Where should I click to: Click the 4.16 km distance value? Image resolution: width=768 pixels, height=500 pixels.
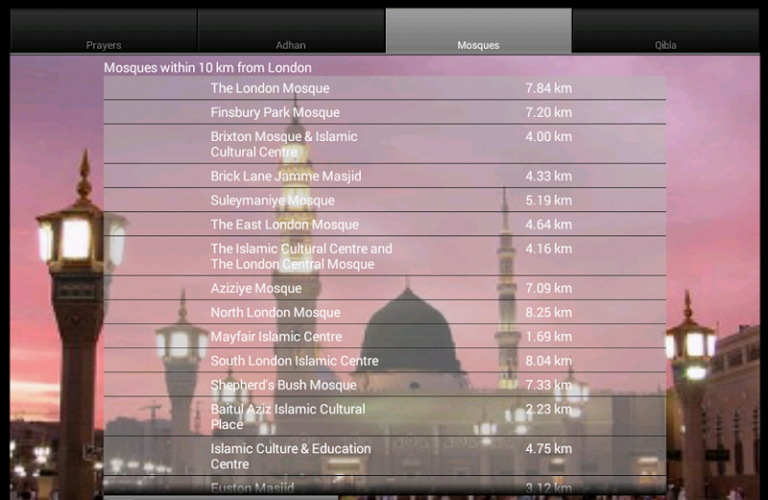549,248
